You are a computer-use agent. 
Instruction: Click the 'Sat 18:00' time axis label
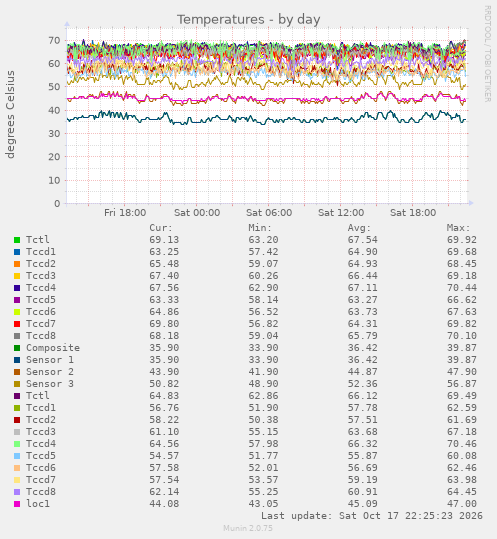(413, 213)
